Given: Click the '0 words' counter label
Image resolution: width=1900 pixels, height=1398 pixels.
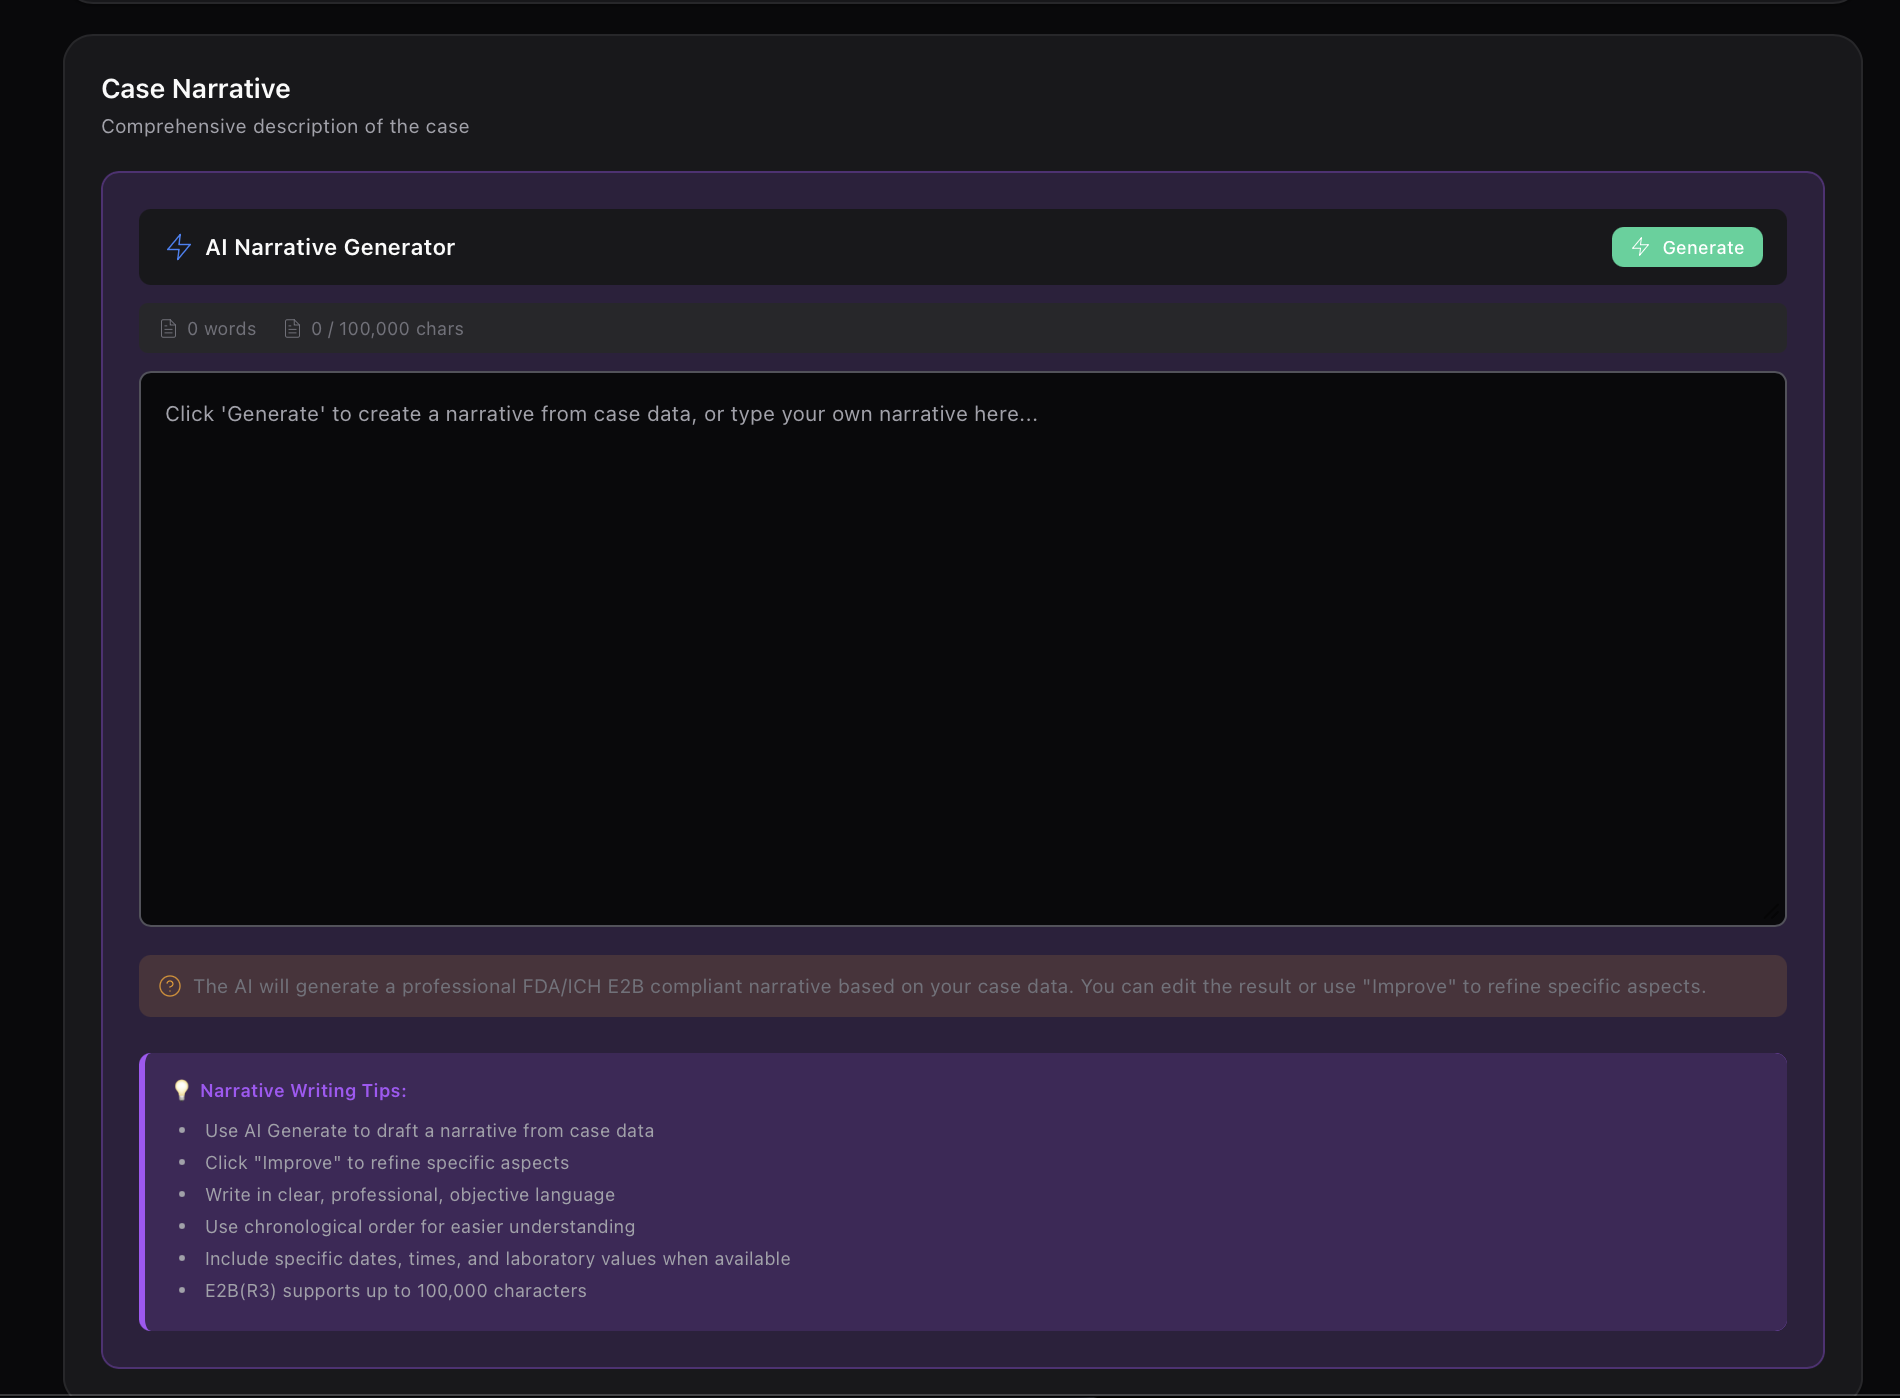Looking at the screenshot, I should 221,329.
